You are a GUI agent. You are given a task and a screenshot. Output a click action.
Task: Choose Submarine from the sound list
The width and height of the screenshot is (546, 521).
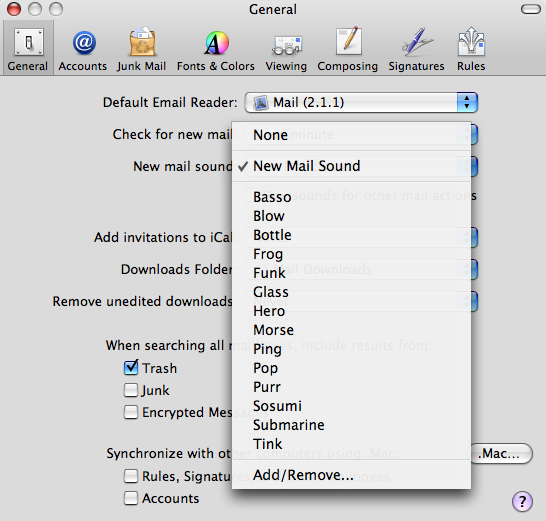click(351, 425)
